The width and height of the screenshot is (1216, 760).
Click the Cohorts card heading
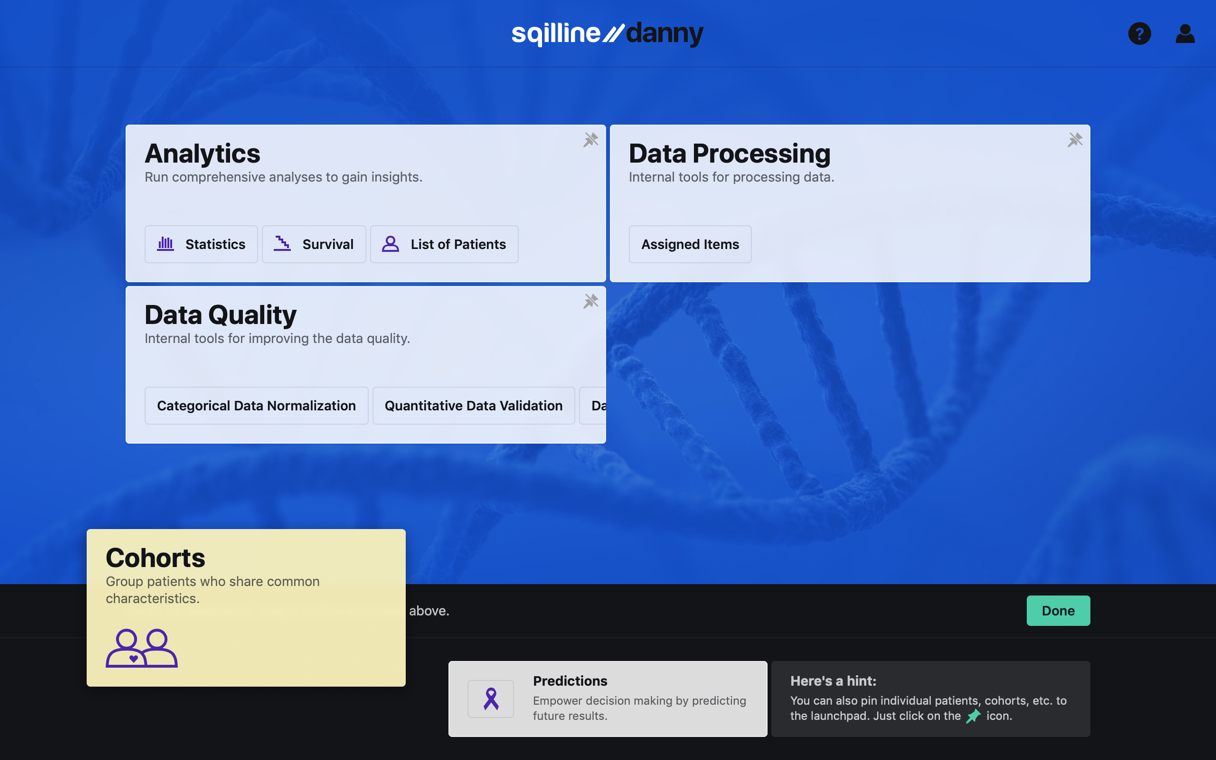(155, 558)
